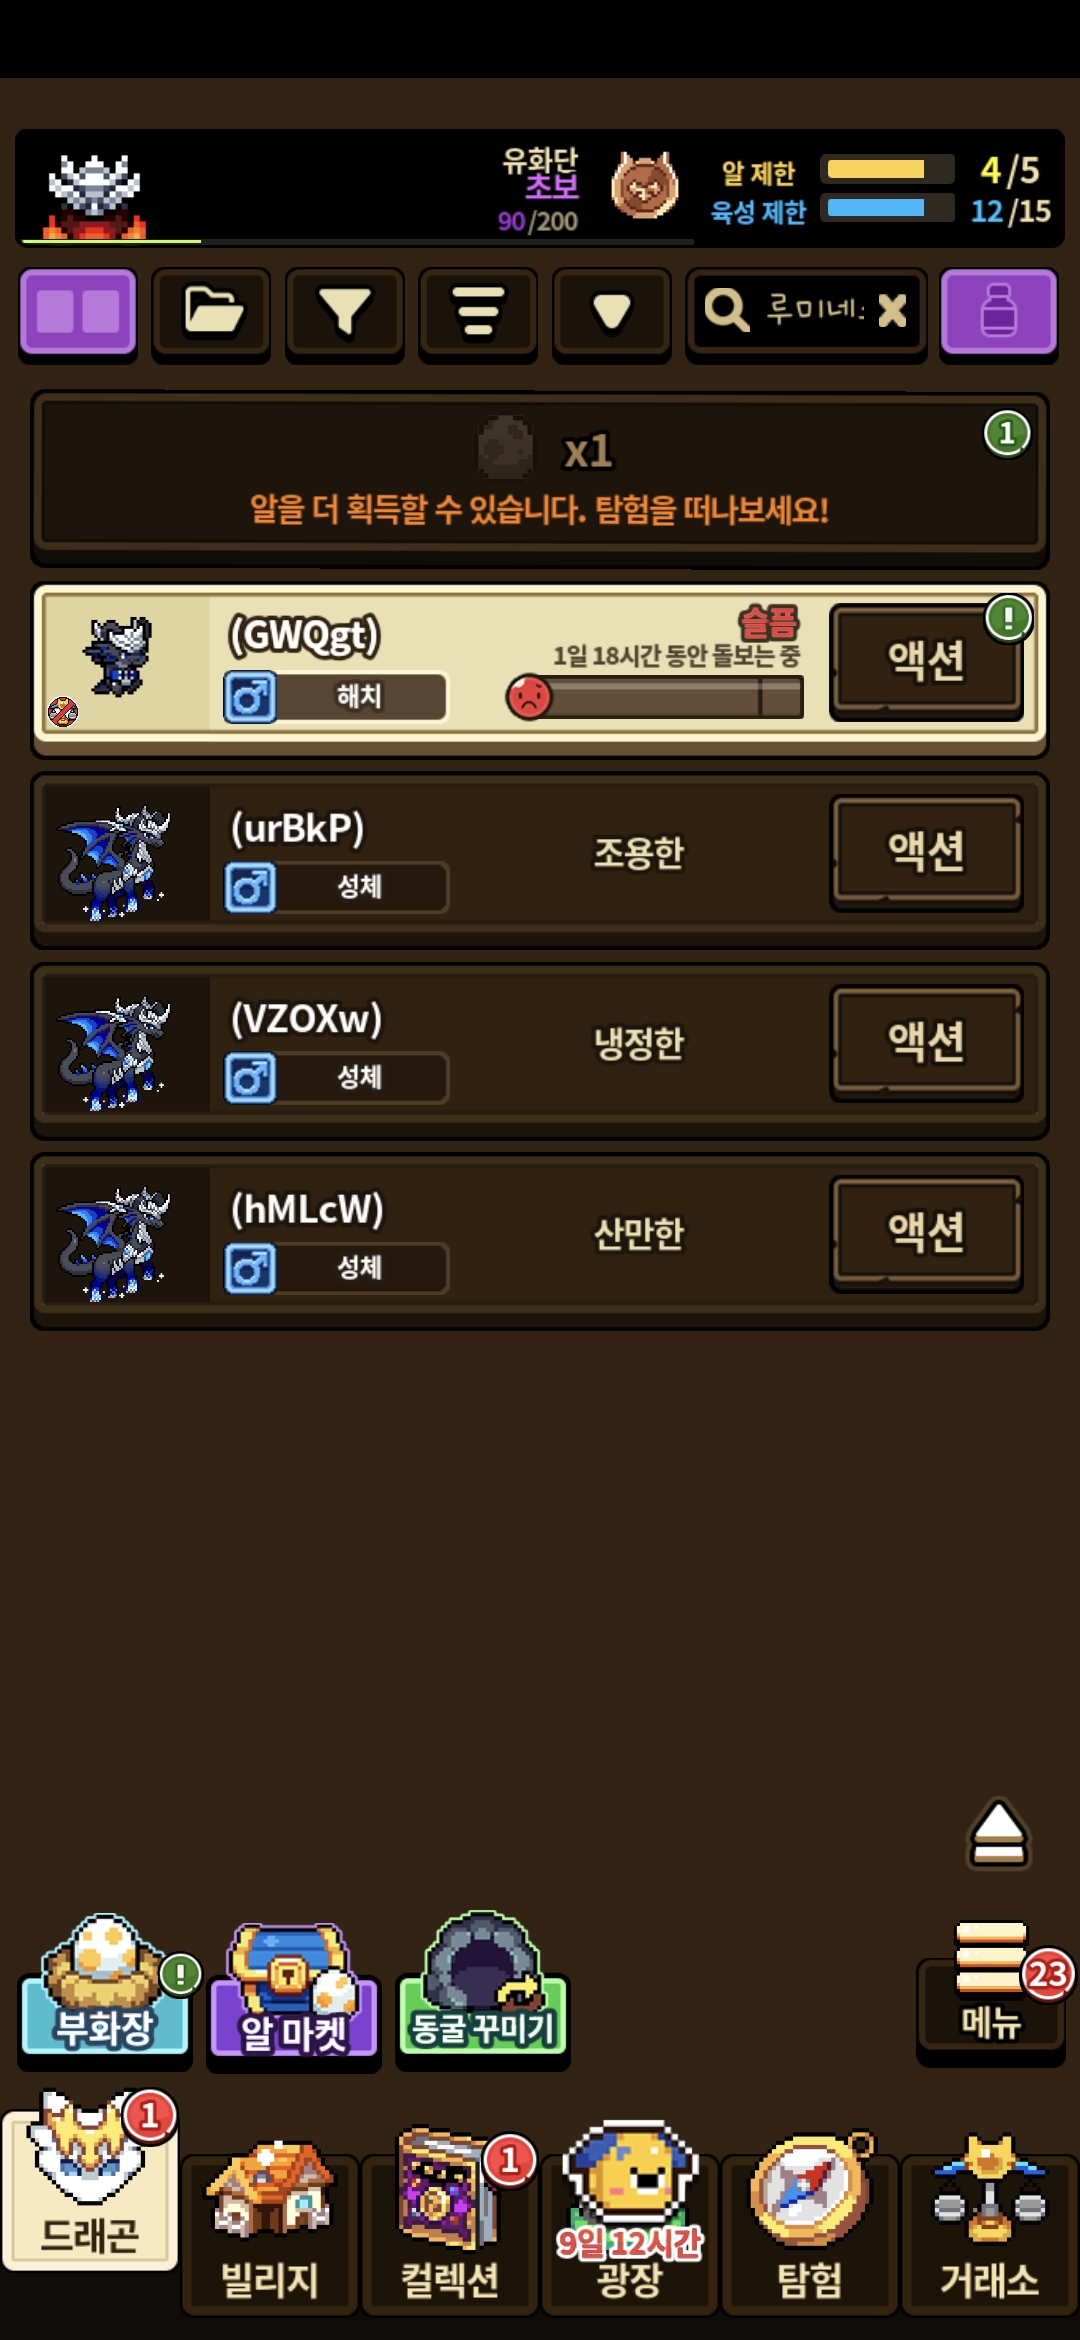Image resolution: width=1080 pixels, height=2340 pixels.
Task: Open the folder icon in toolbar
Action: pyautogui.click(x=211, y=311)
